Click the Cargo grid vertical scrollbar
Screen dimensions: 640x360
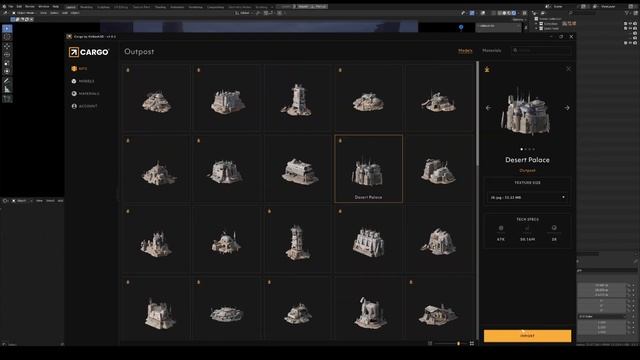pyautogui.click(x=478, y=114)
